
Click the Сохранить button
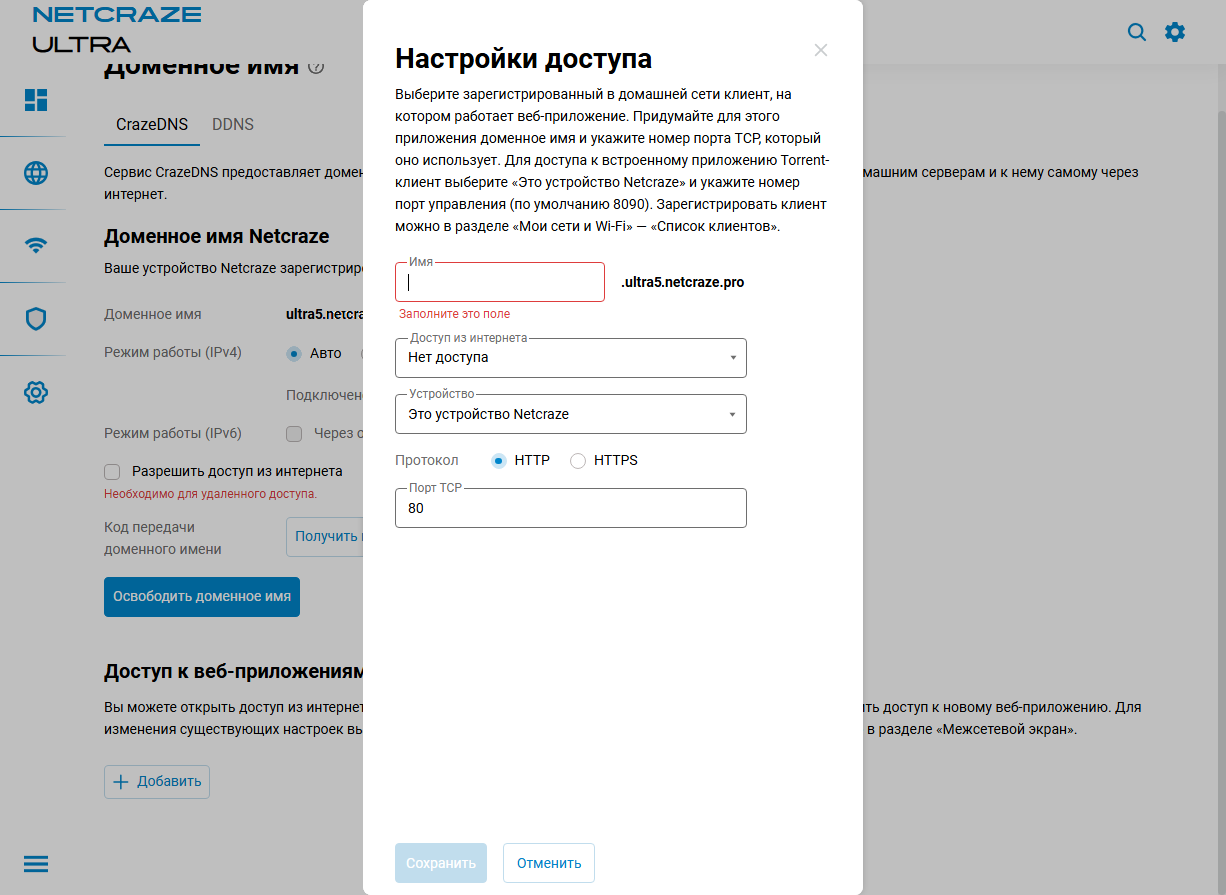pyautogui.click(x=441, y=863)
